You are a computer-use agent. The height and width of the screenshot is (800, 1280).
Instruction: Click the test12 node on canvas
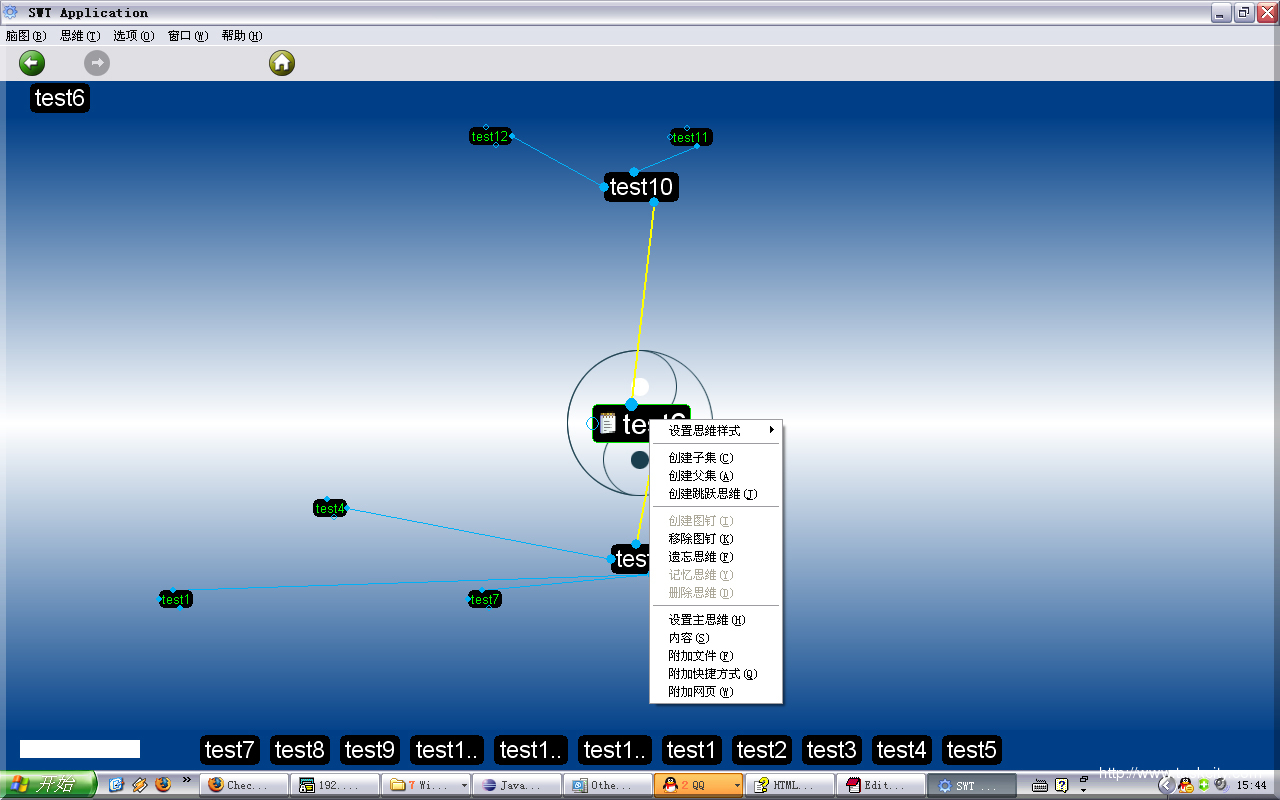pos(490,137)
